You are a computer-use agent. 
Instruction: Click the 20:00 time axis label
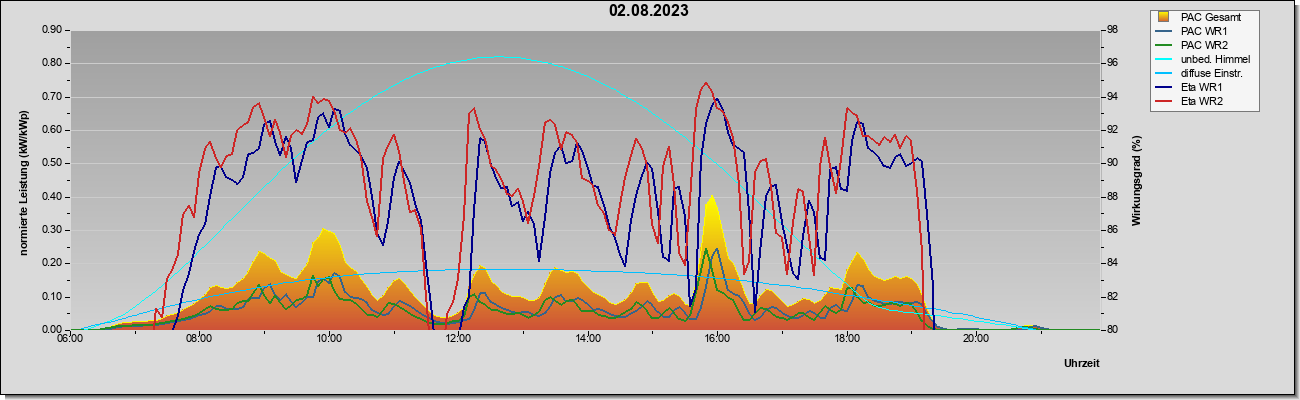click(976, 339)
